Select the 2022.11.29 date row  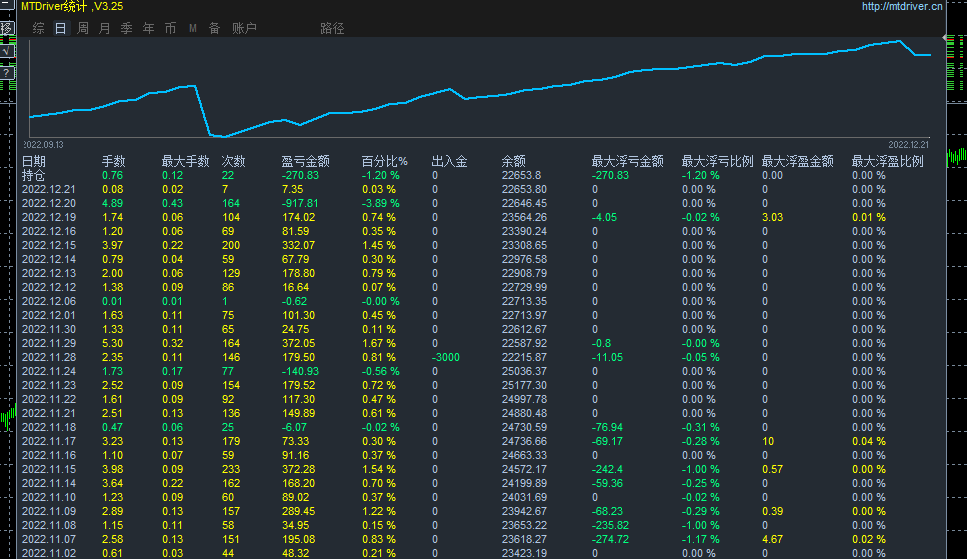(49, 344)
